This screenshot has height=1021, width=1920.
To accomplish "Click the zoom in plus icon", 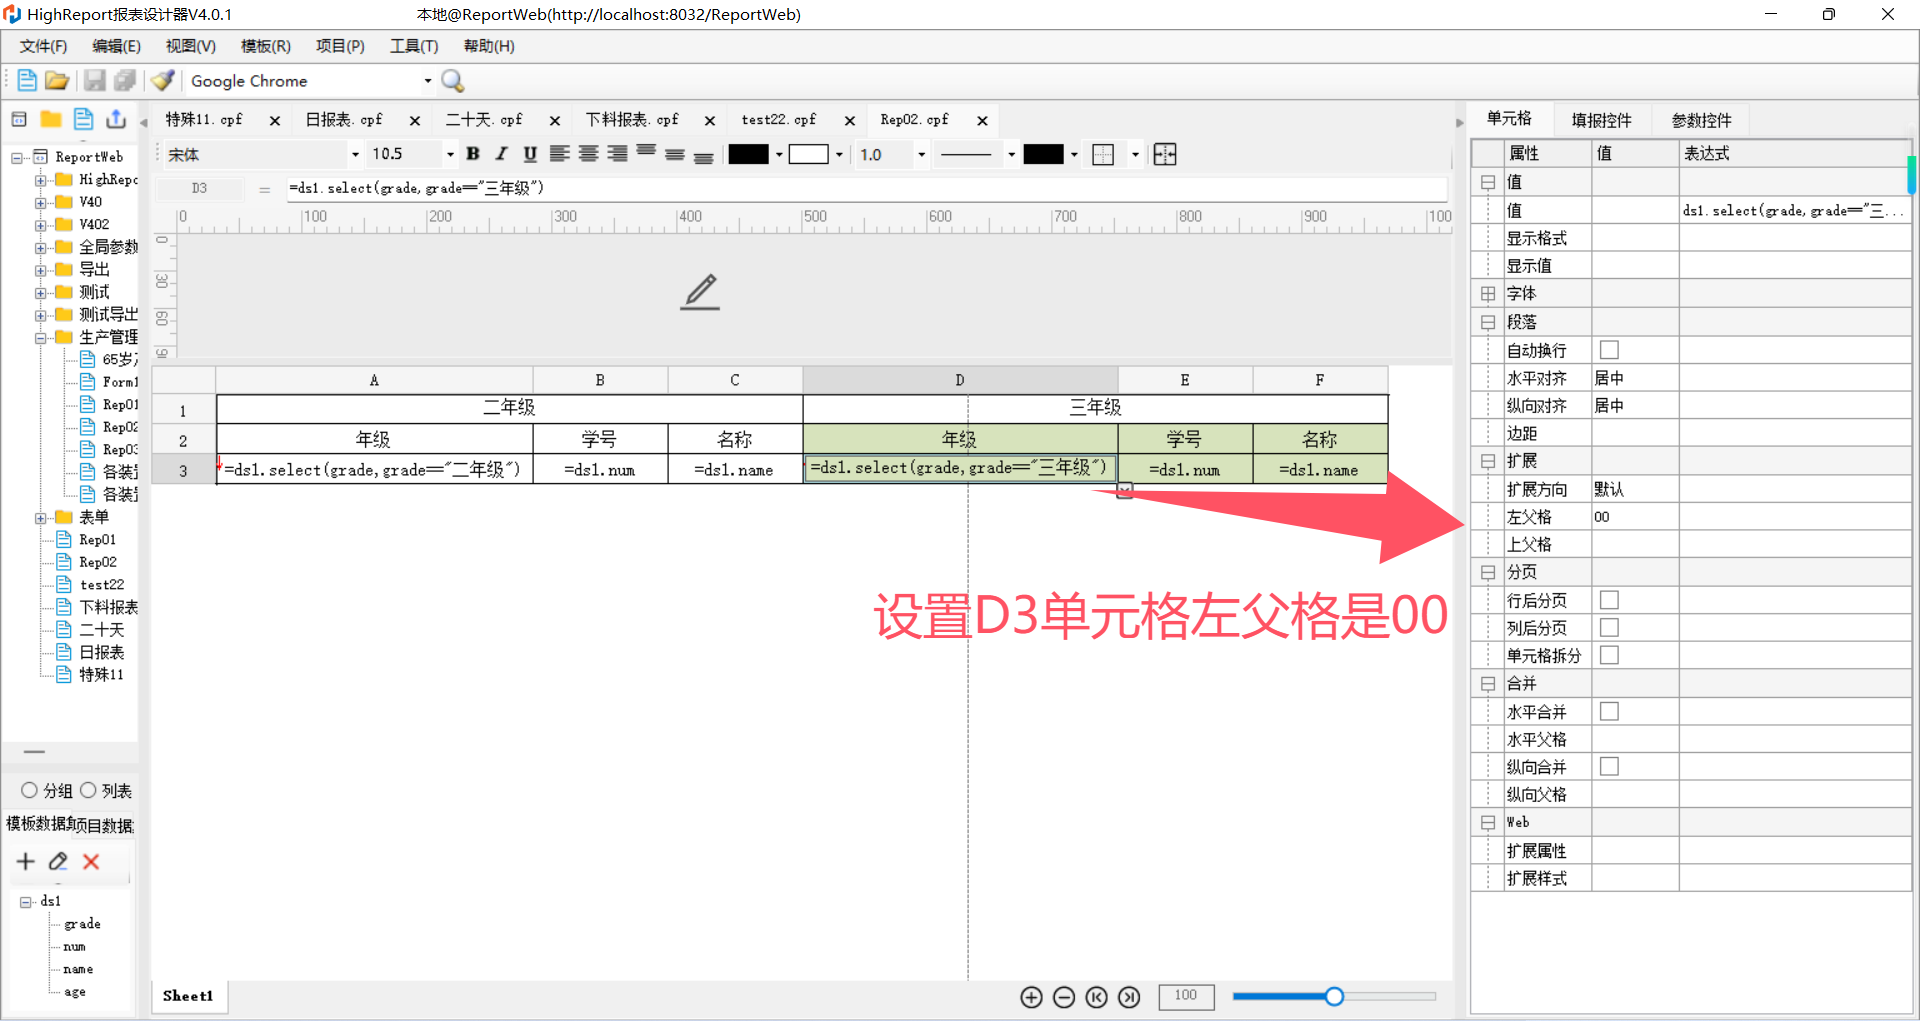I will [1031, 997].
